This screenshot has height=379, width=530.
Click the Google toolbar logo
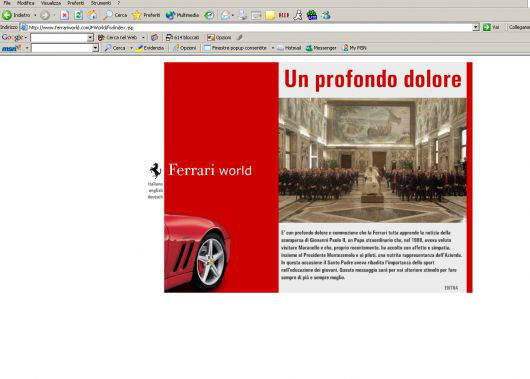pyautogui.click(x=12, y=38)
